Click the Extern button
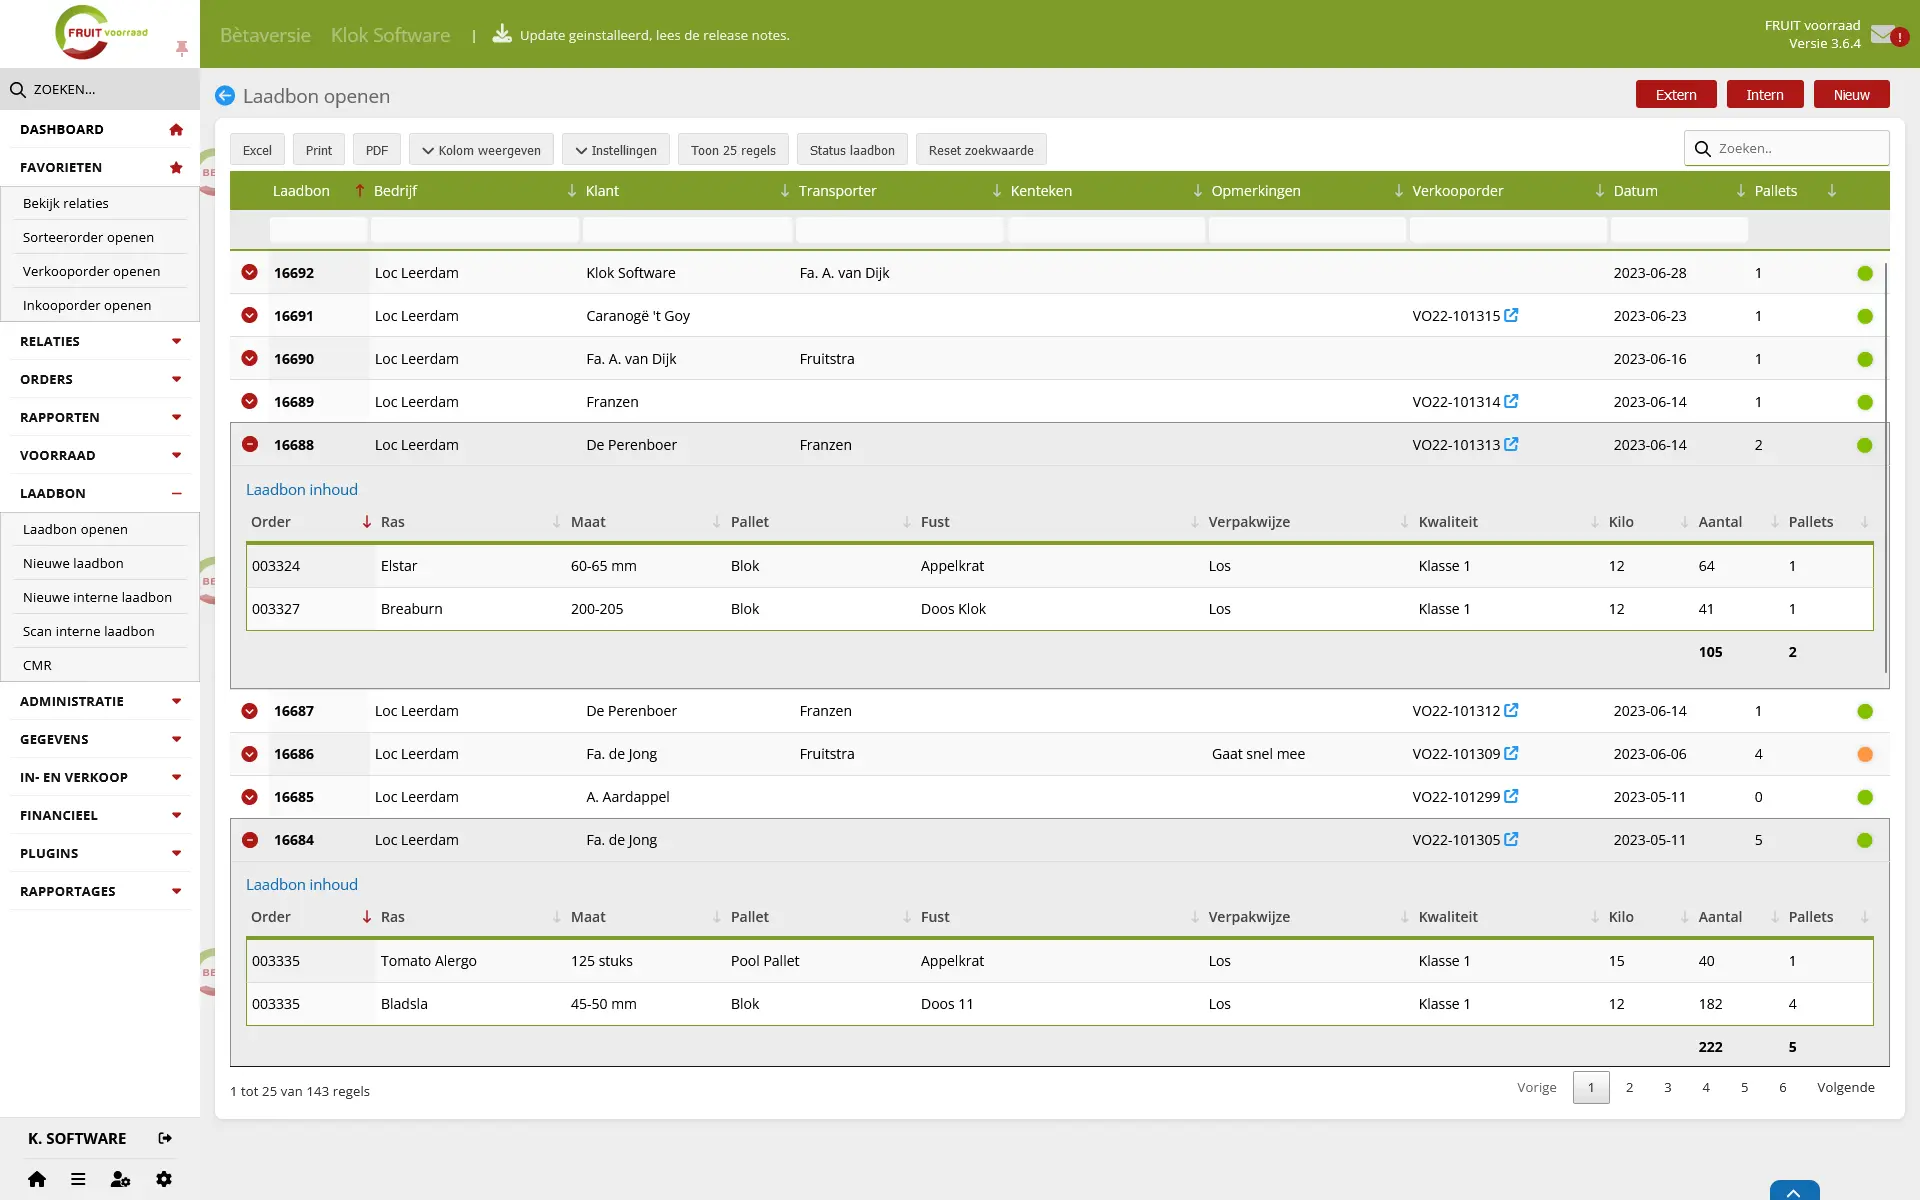1920x1200 pixels. [1676, 95]
